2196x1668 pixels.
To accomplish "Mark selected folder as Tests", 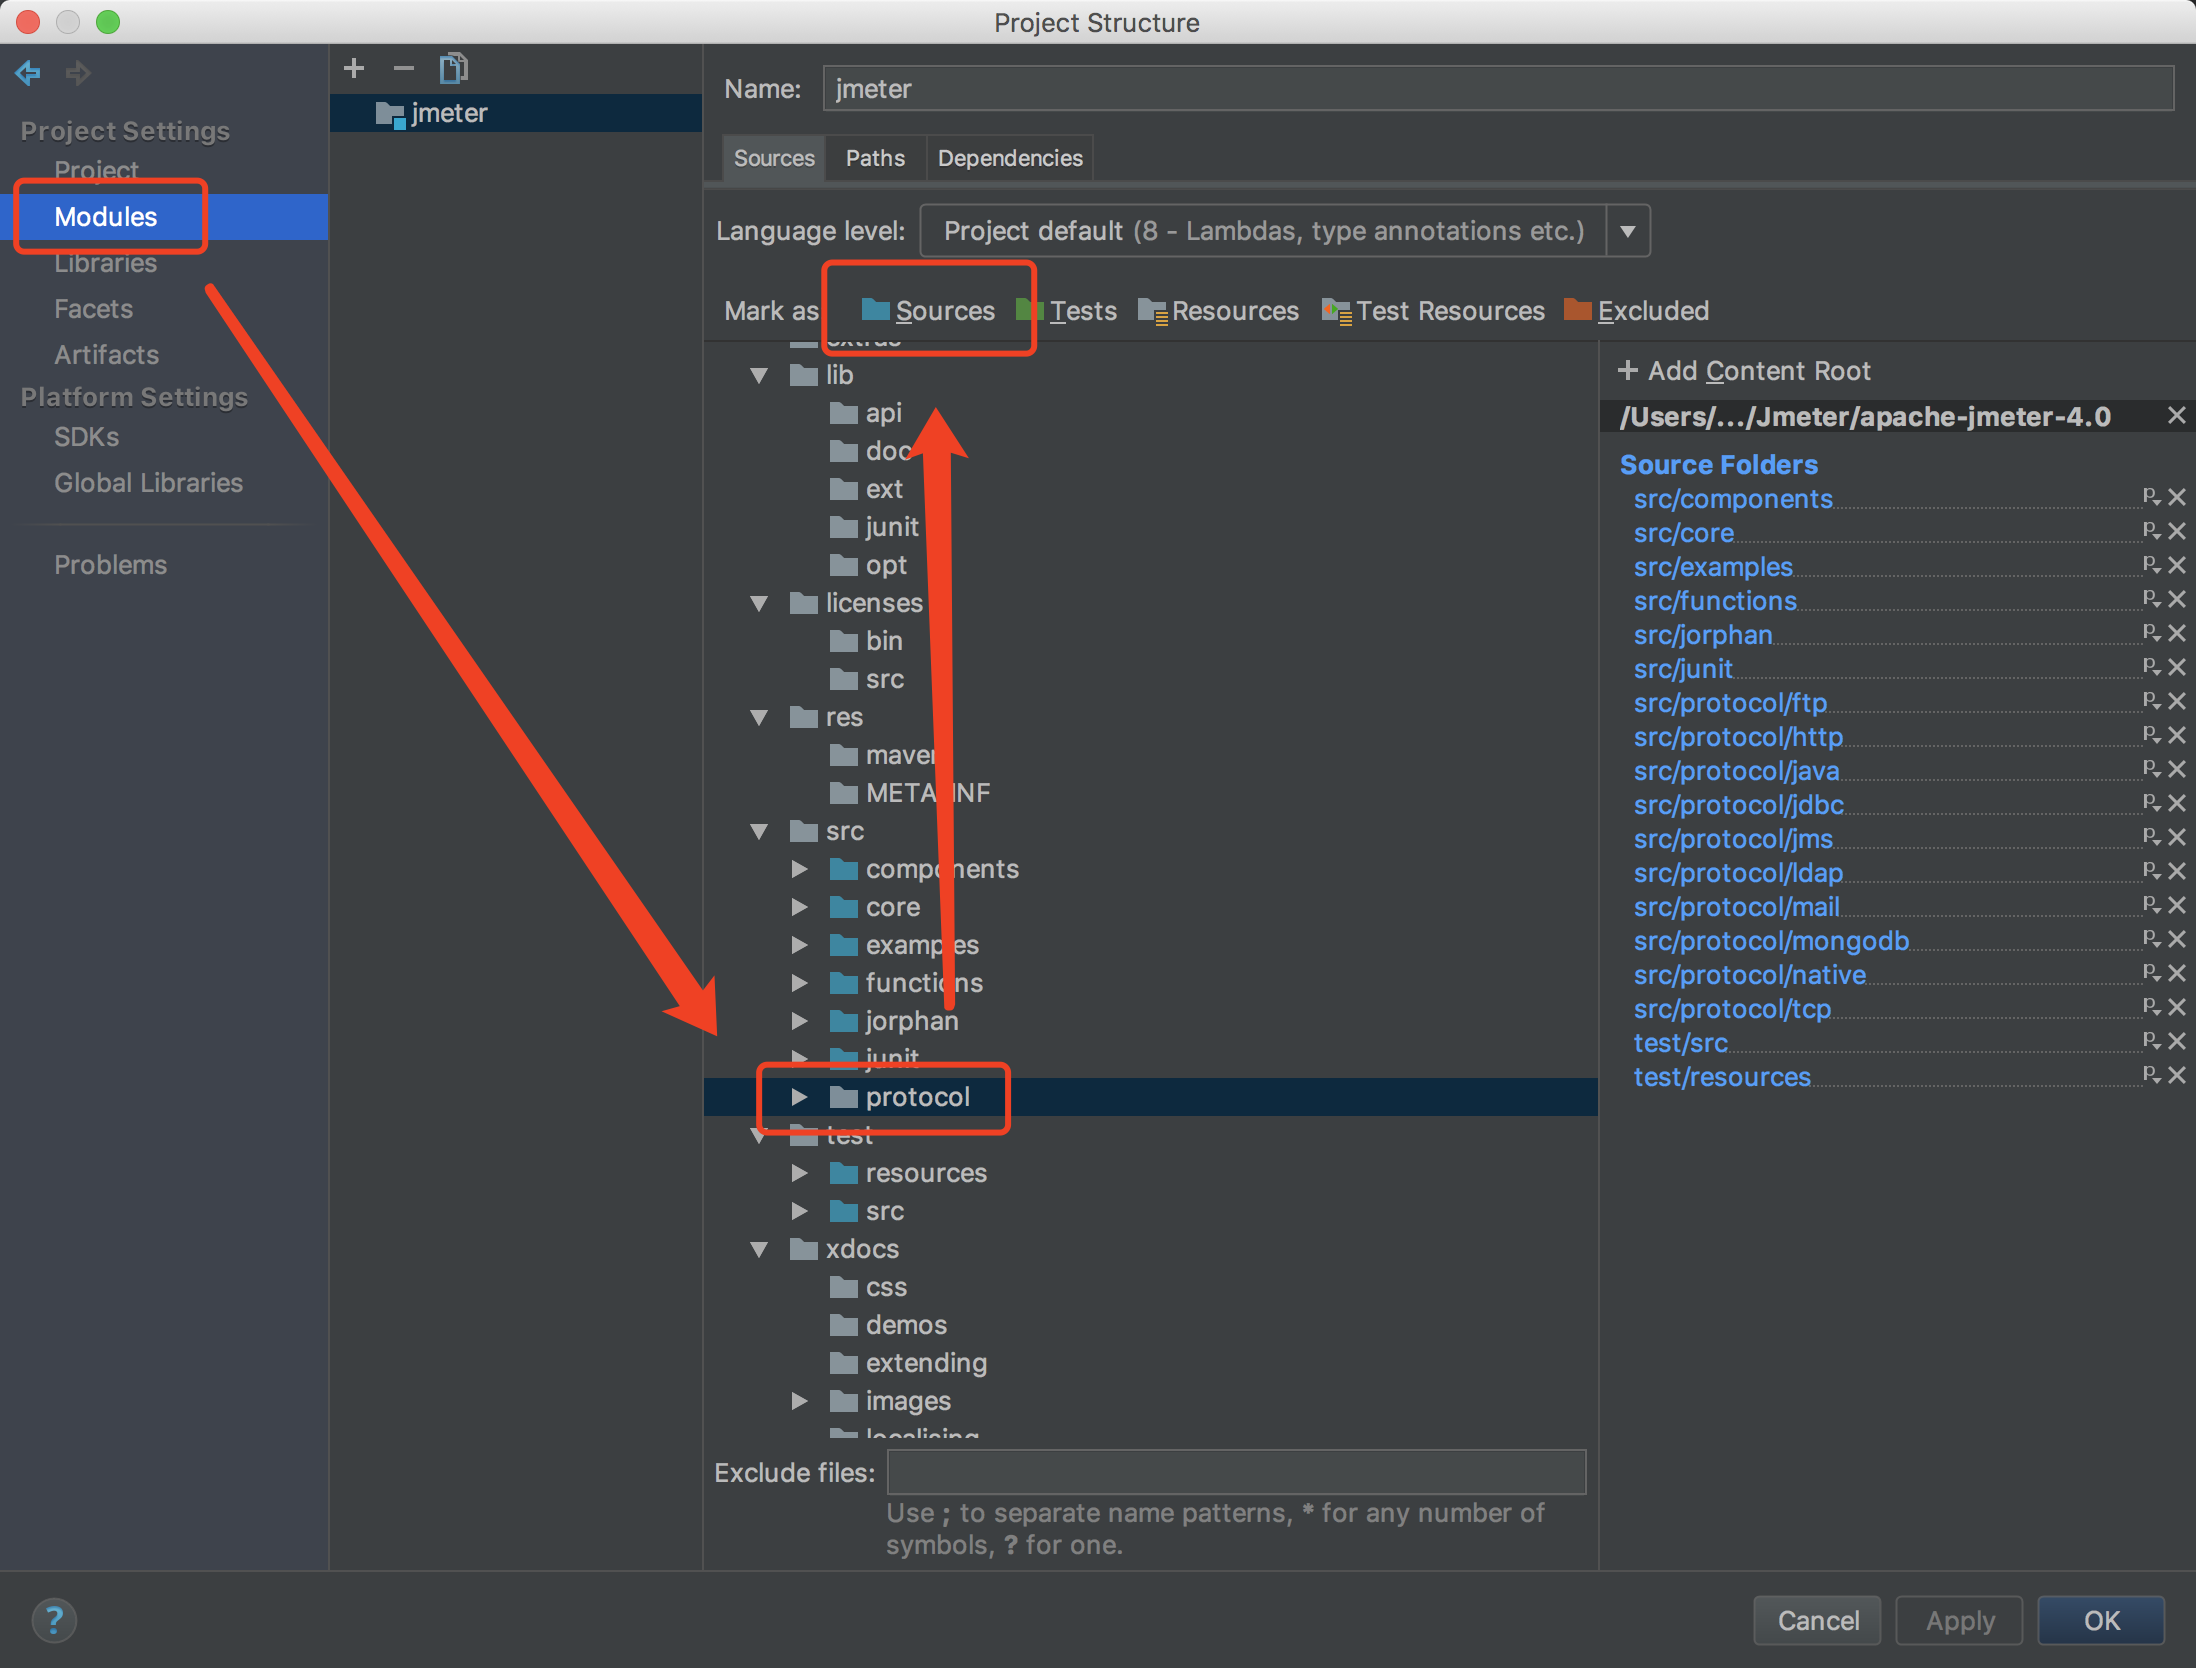I will 1066,310.
